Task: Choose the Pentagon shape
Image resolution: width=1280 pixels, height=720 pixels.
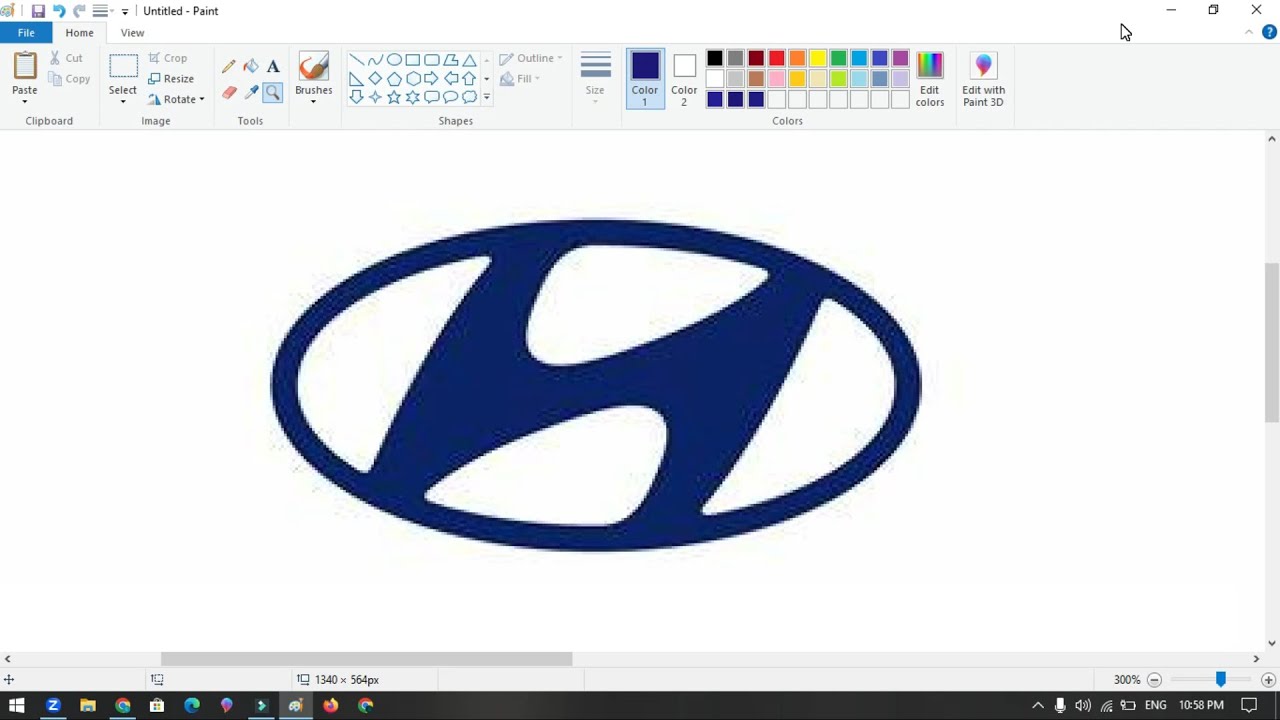Action: pyautogui.click(x=394, y=79)
